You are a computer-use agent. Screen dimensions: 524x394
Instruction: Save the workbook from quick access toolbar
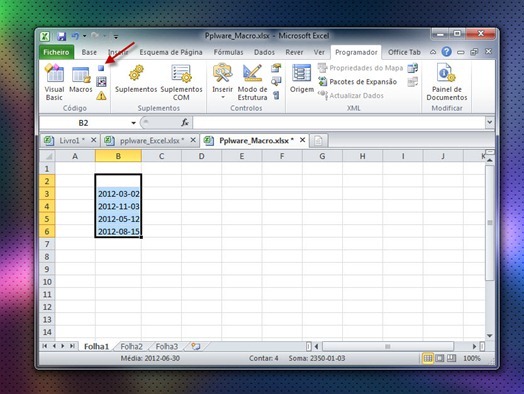pyautogui.click(x=61, y=36)
